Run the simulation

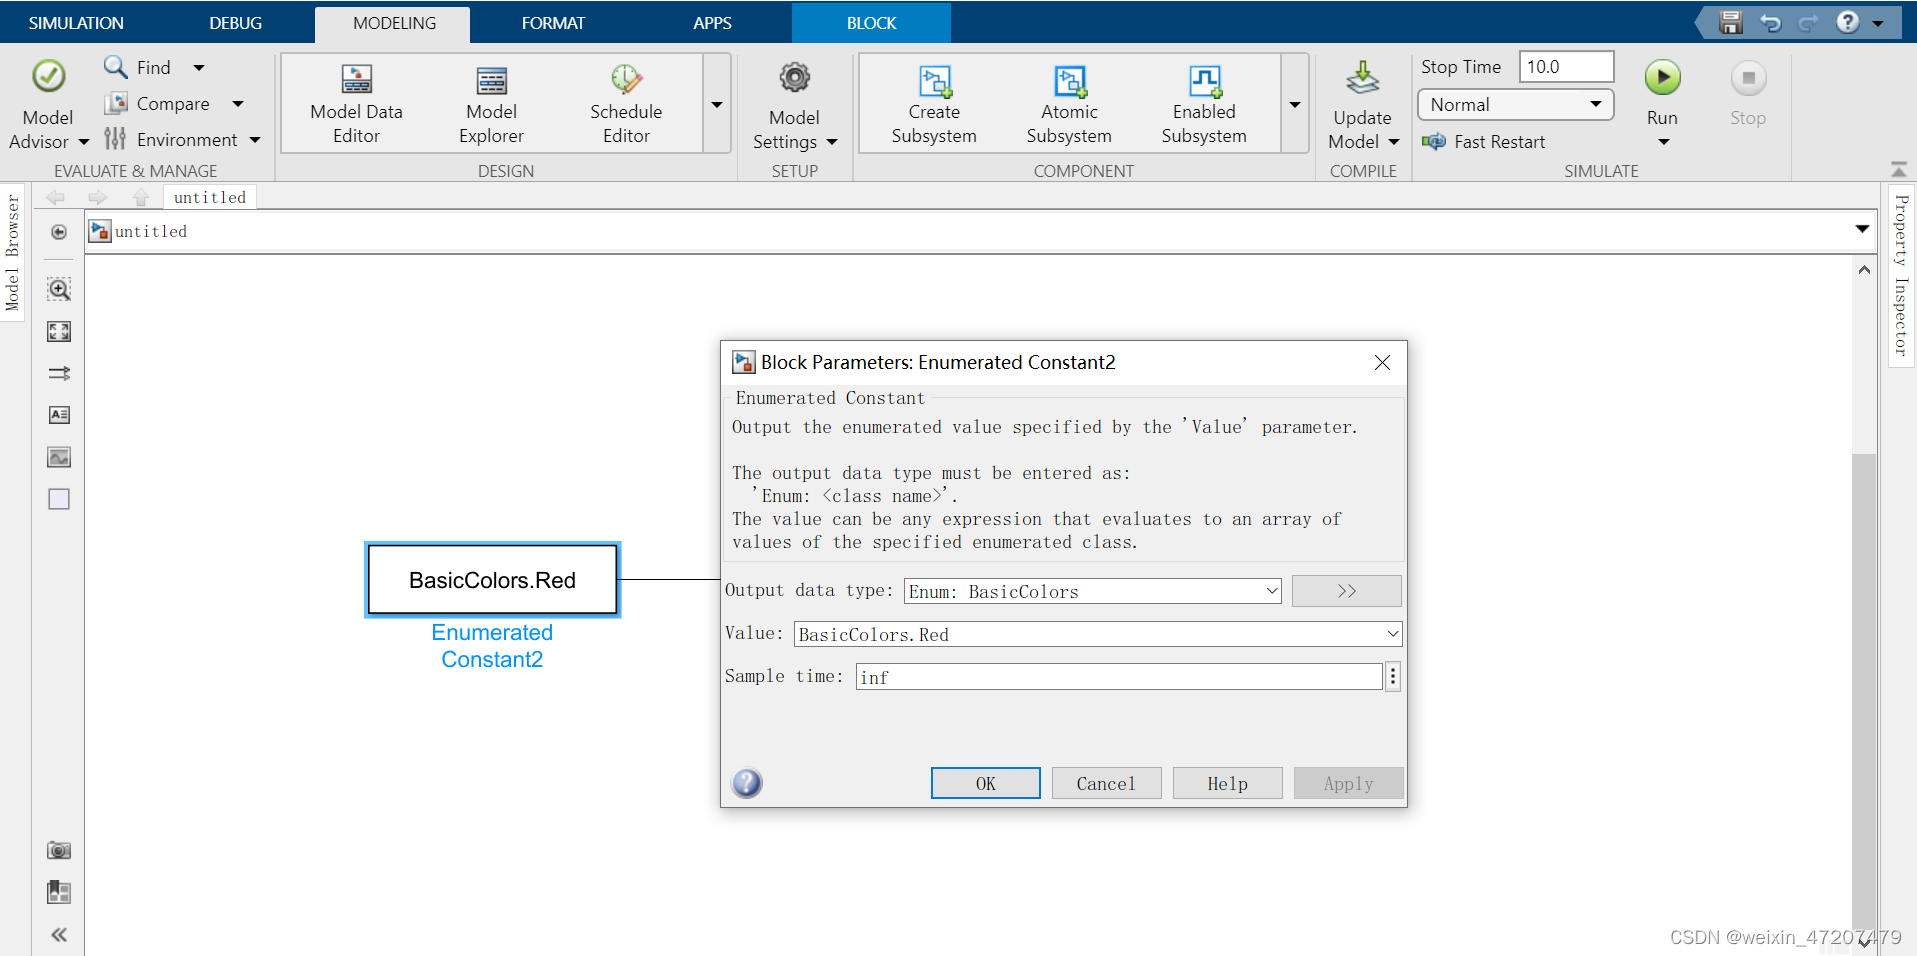click(x=1662, y=78)
